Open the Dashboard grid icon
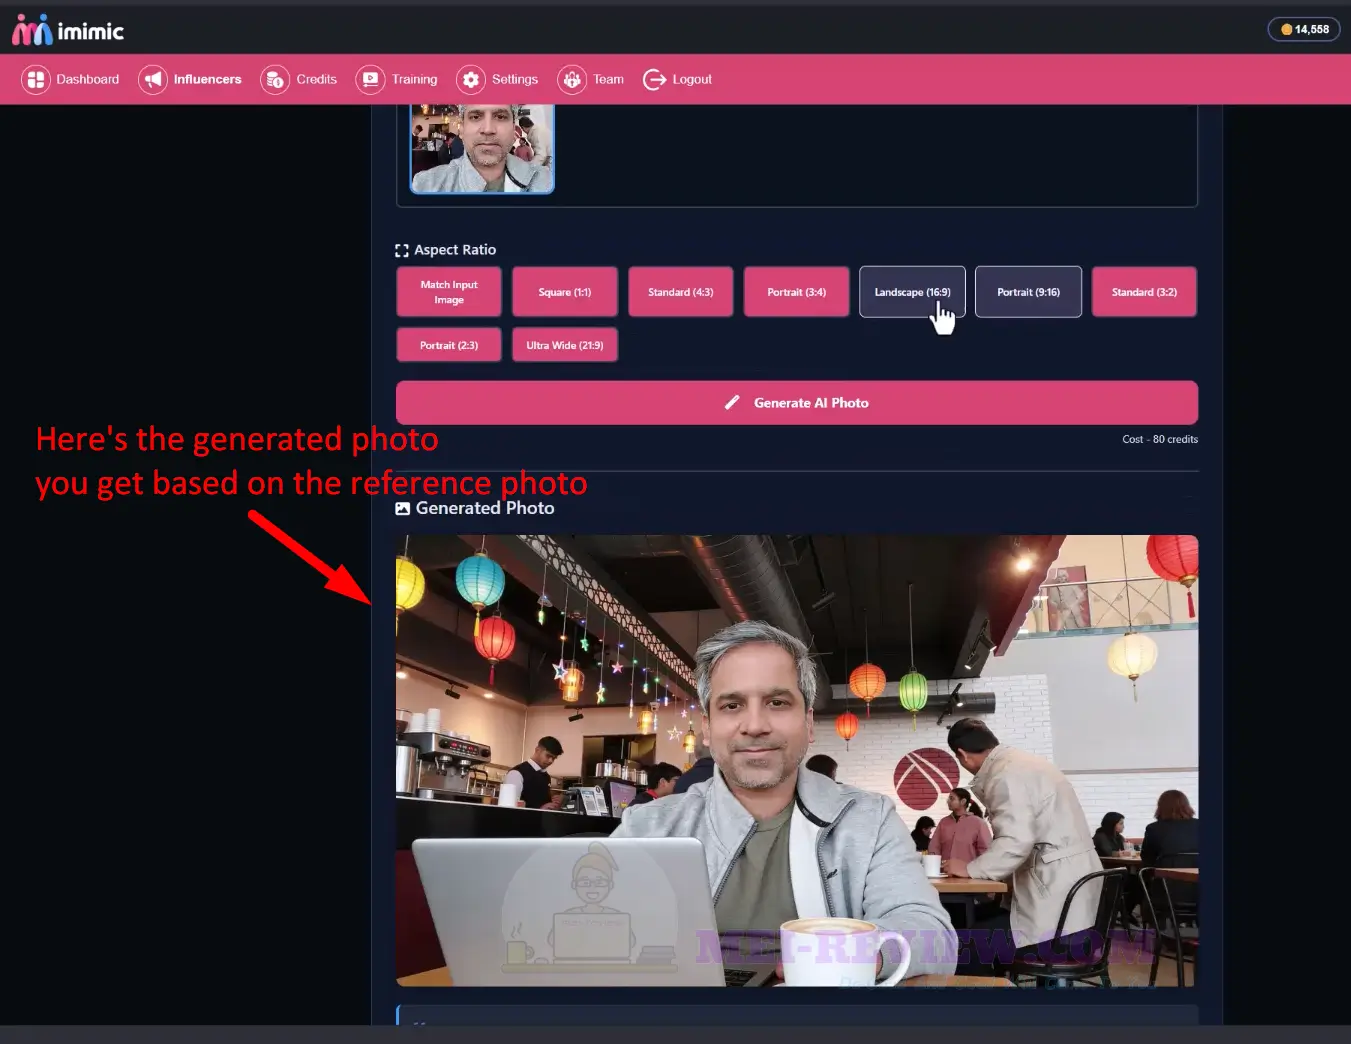 36,80
